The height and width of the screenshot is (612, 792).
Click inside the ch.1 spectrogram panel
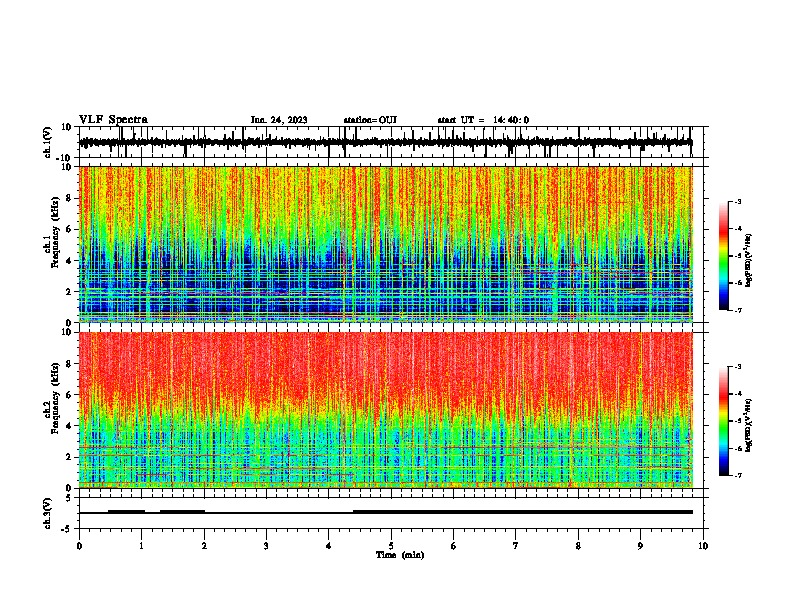pyautogui.click(x=385, y=244)
